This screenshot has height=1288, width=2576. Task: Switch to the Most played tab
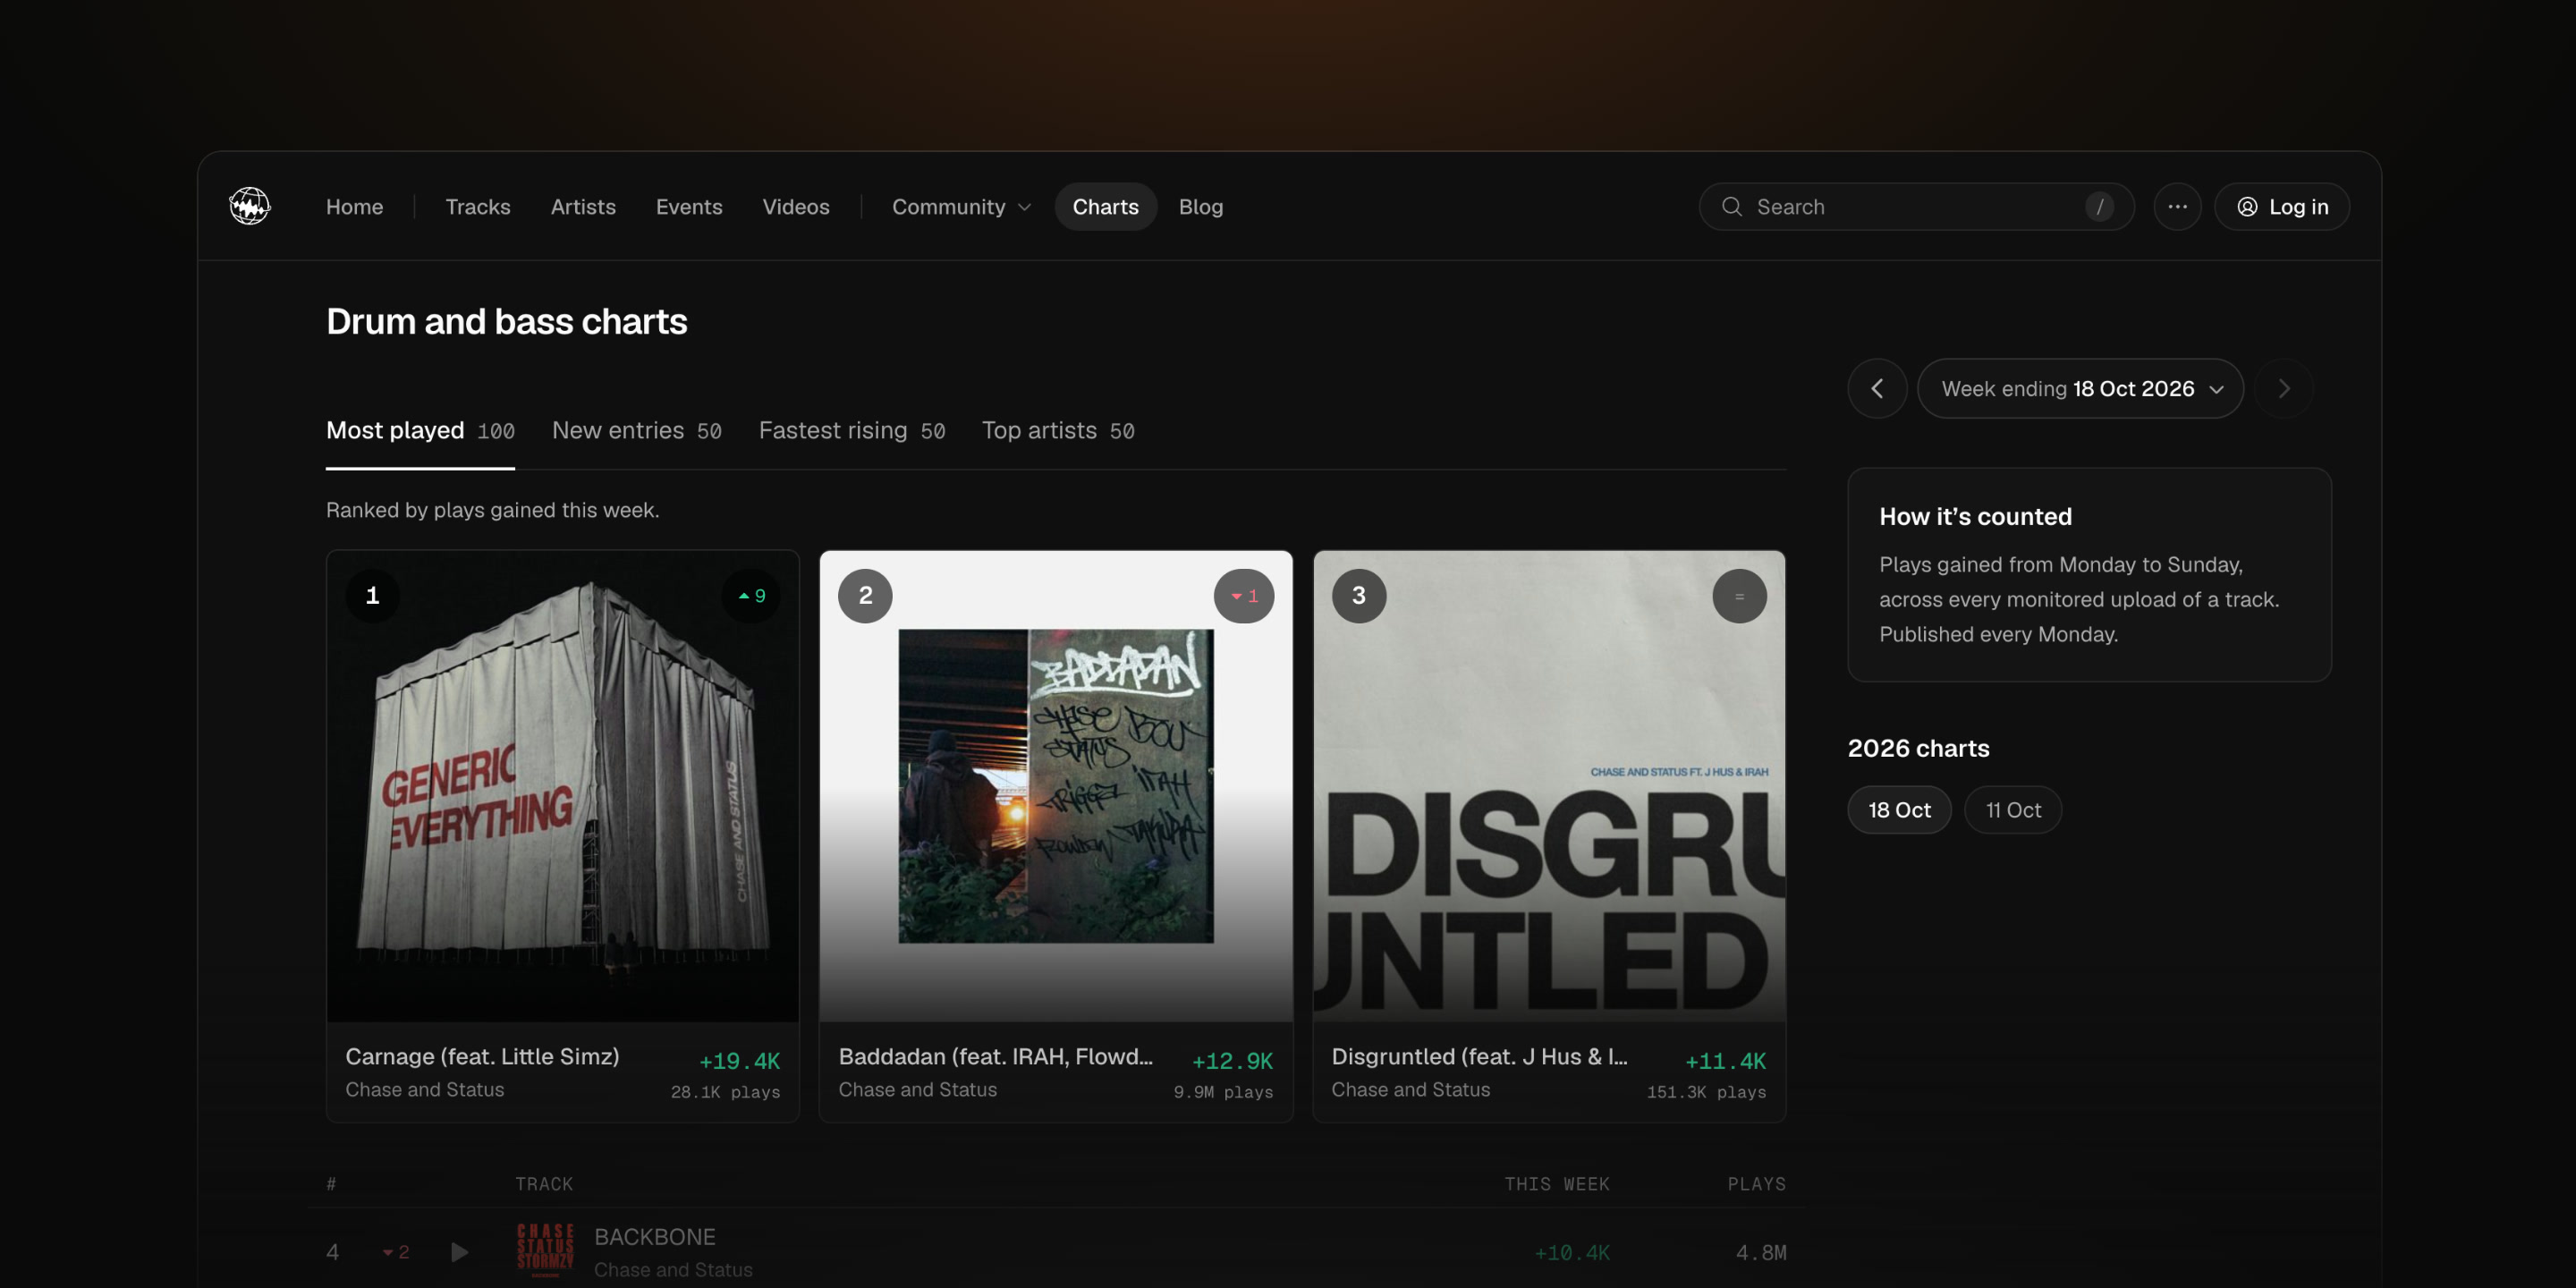(420, 431)
